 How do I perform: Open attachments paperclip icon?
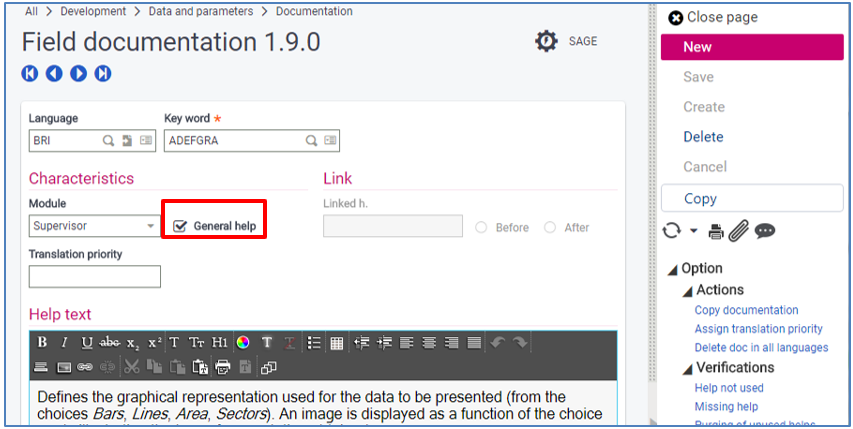tap(738, 231)
